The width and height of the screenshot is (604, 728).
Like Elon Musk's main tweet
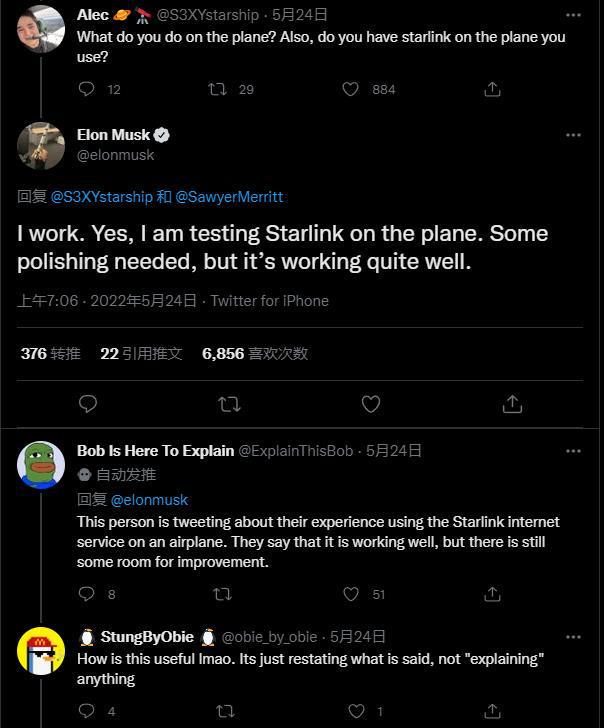(x=371, y=404)
